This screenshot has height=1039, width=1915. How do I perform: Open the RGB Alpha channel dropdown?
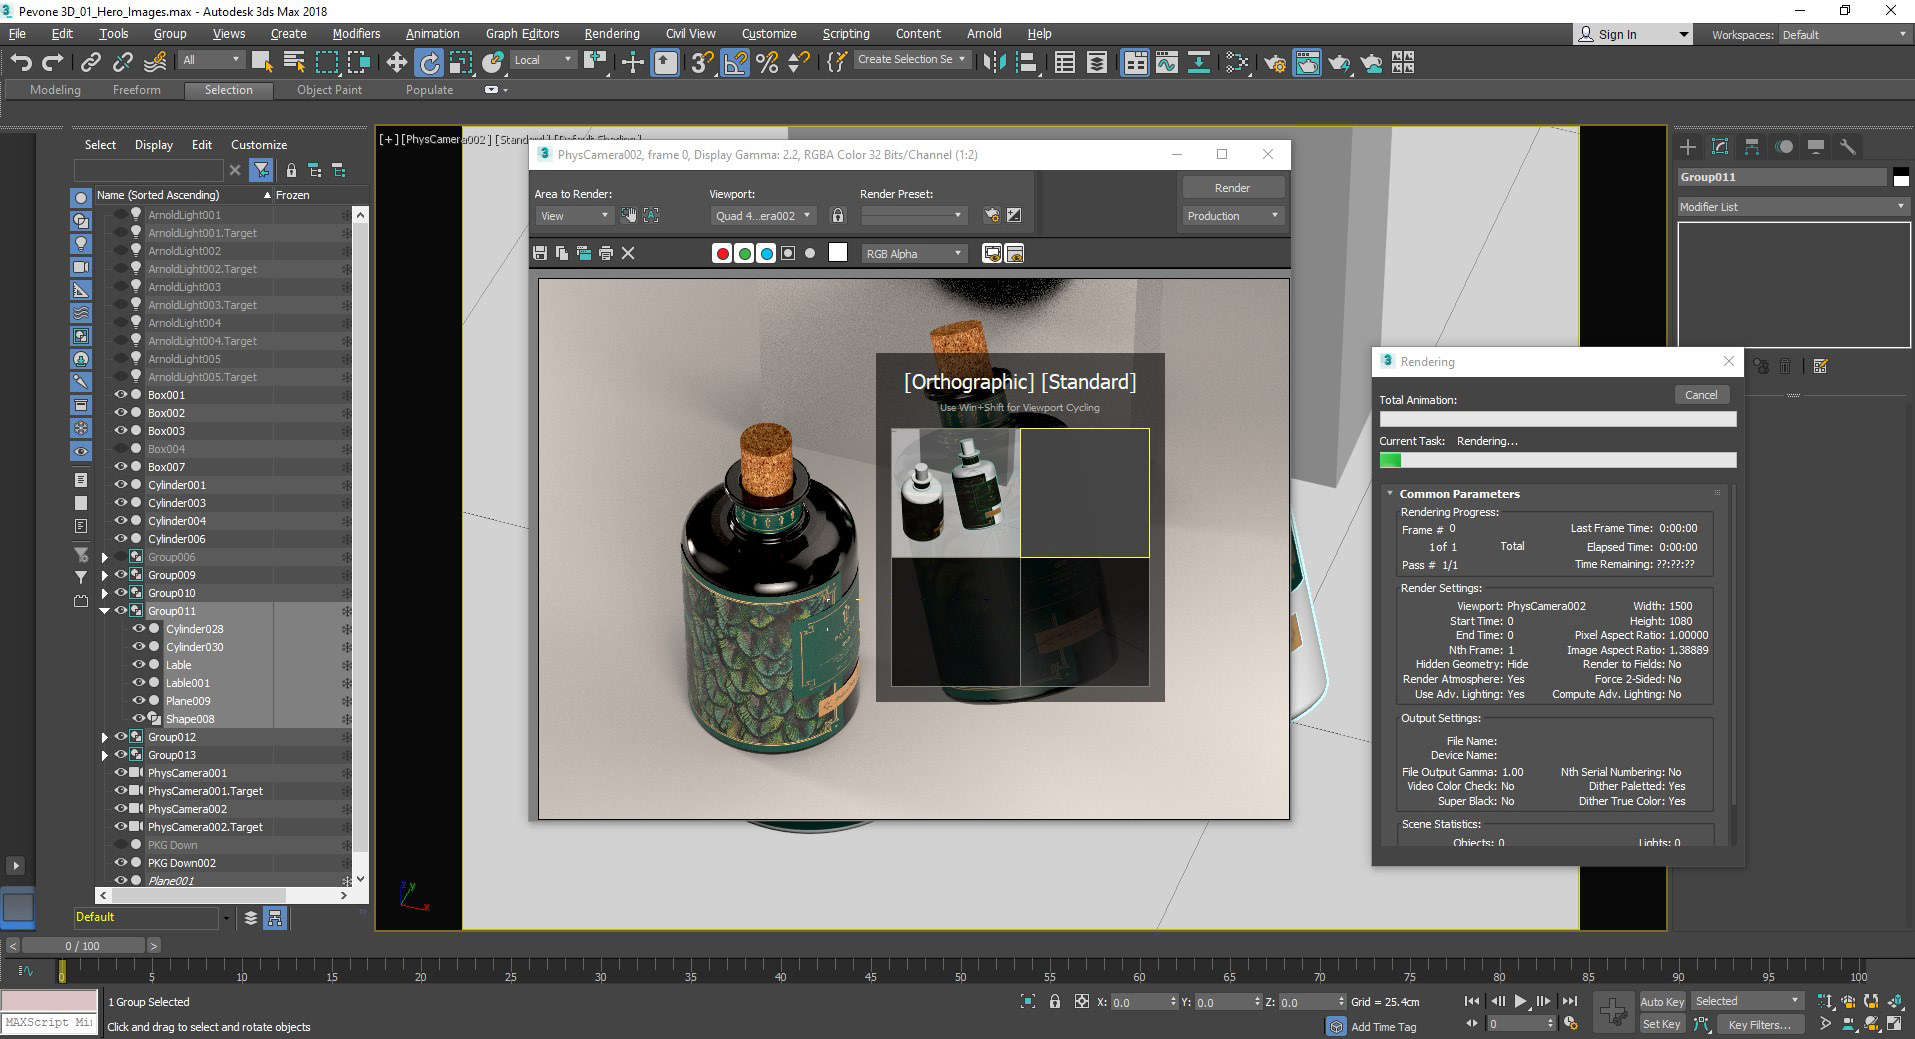pyautogui.click(x=914, y=254)
